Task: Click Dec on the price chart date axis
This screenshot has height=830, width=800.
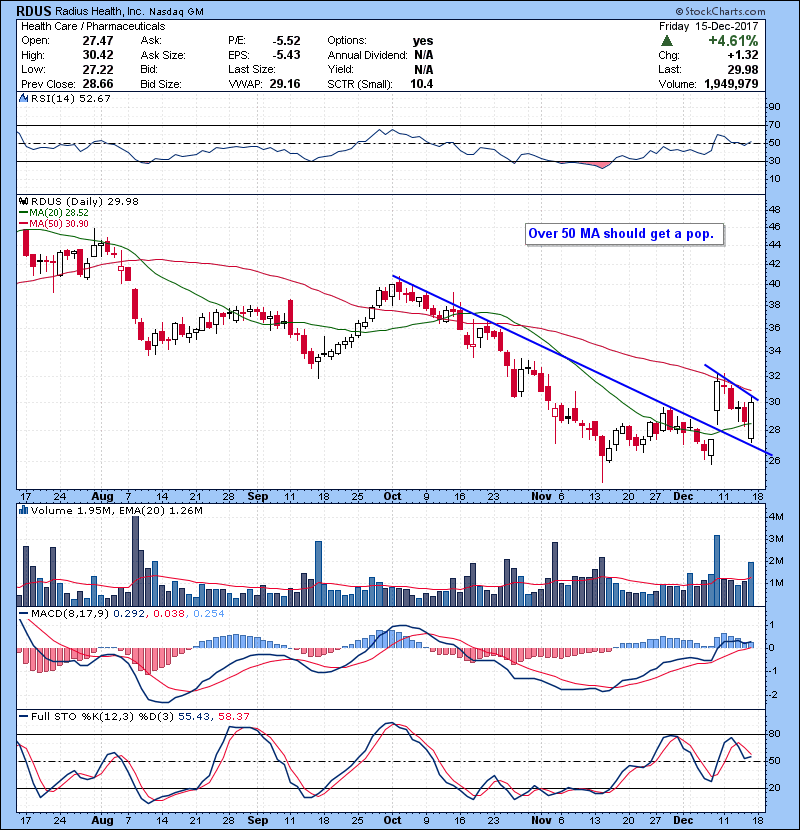Action: (x=683, y=496)
